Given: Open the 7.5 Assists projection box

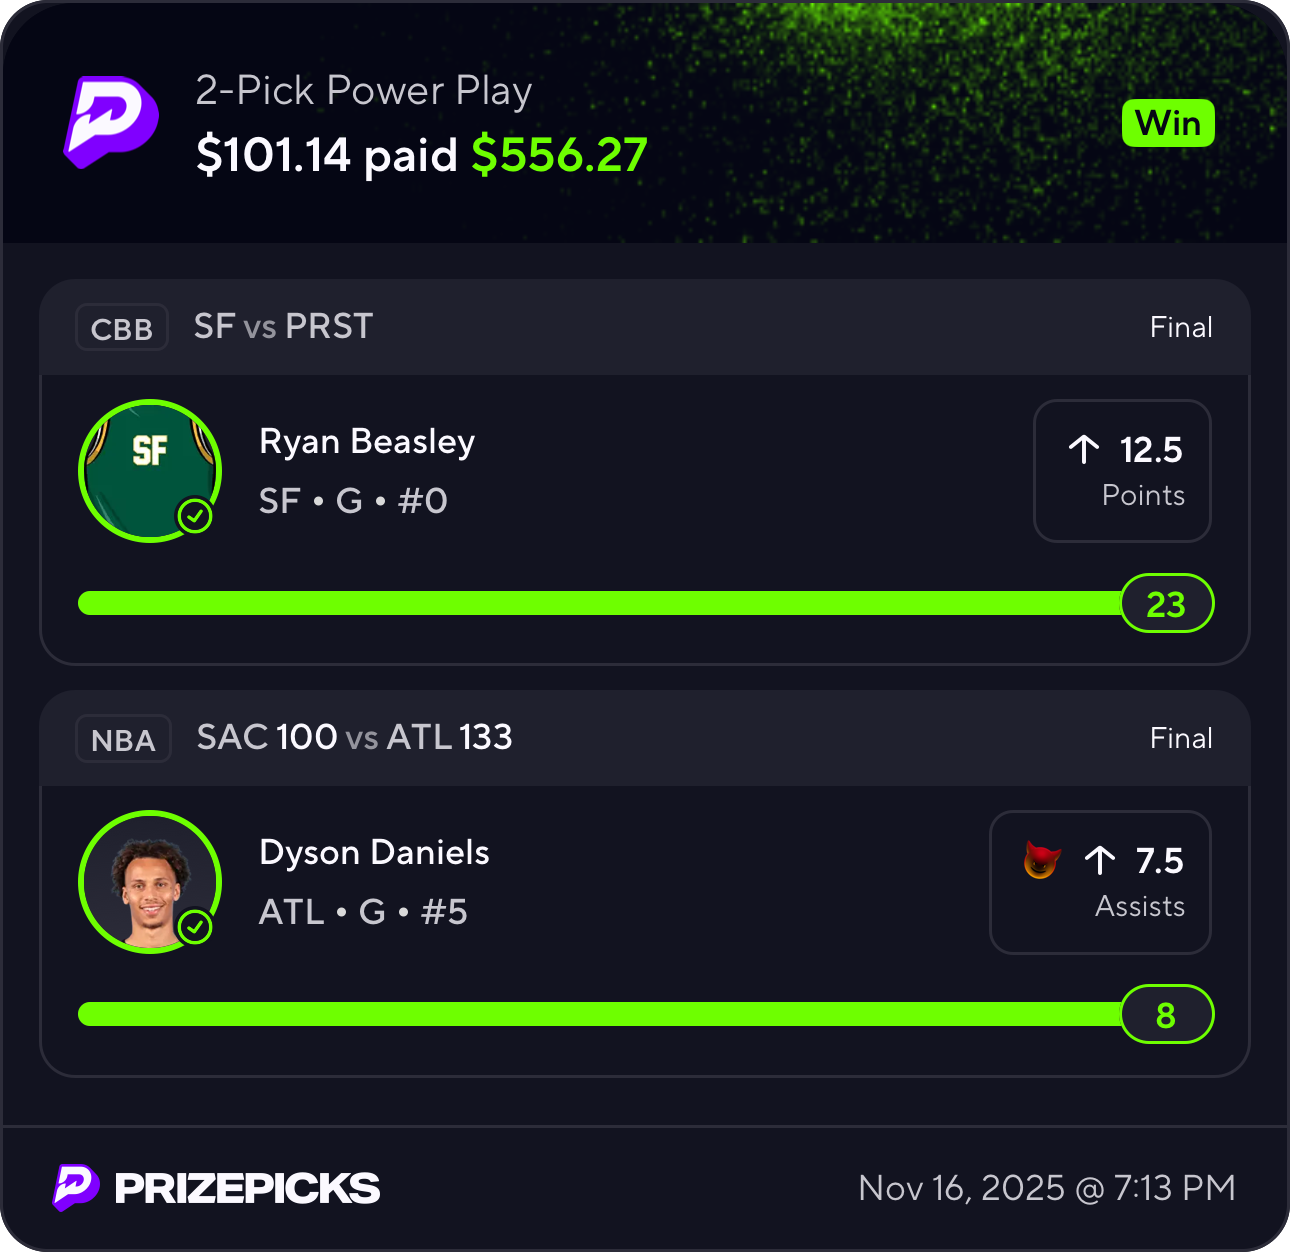Looking at the screenshot, I should click(x=1100, y=882).
